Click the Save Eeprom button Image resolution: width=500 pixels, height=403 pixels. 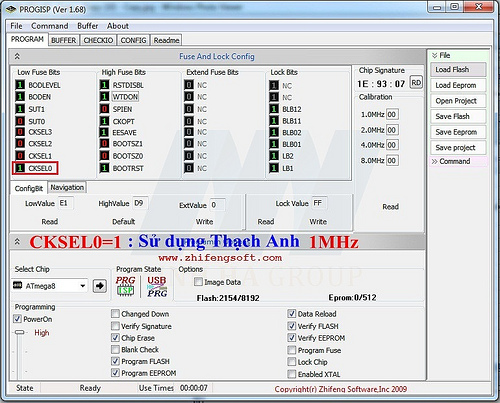(x=458, y=132)
